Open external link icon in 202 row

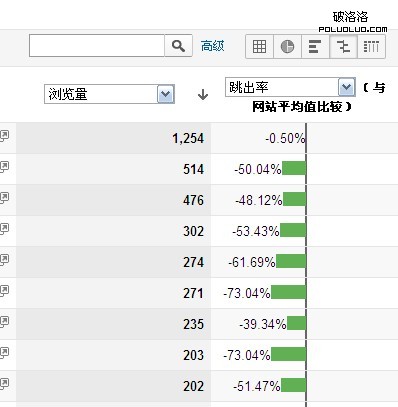pyautogui.click(x=4, y=384)
